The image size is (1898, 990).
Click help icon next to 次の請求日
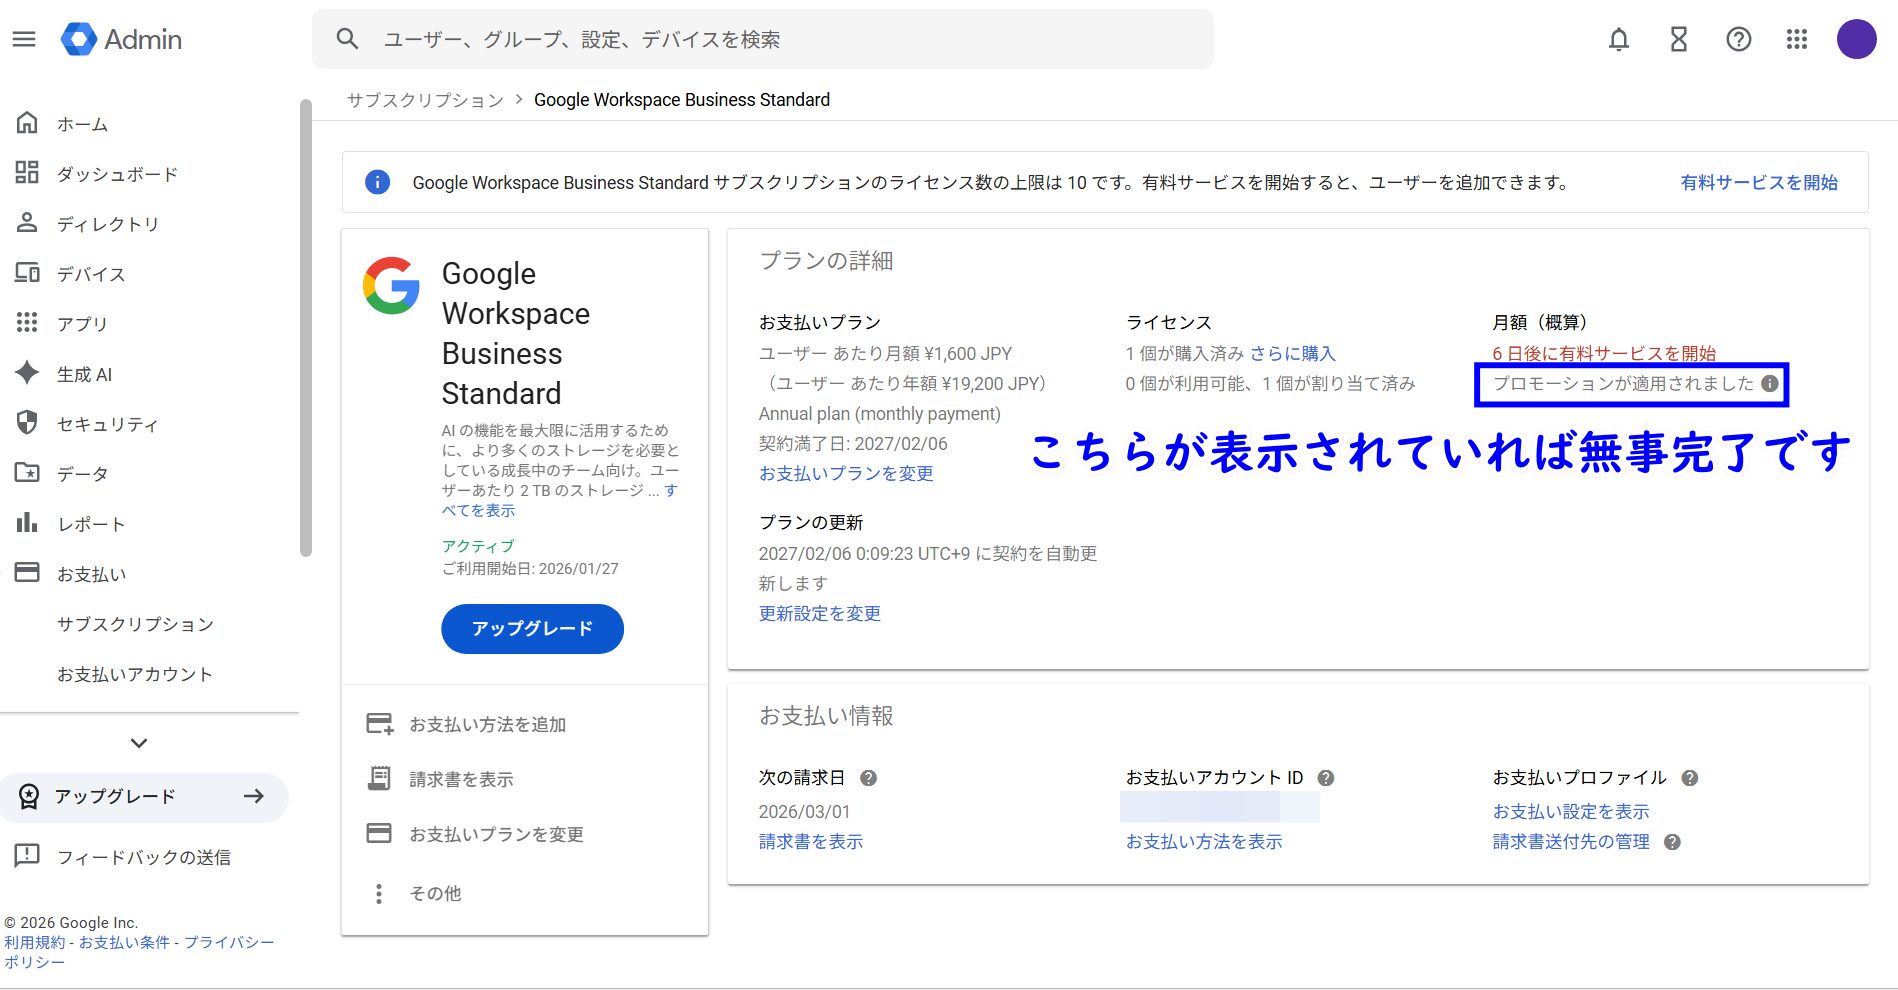(868, 778)
